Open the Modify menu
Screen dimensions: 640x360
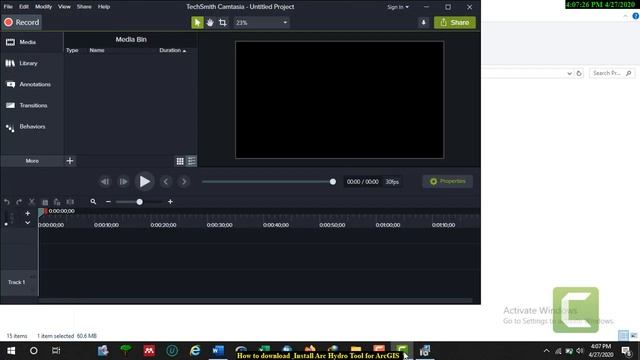coord(43,7)
